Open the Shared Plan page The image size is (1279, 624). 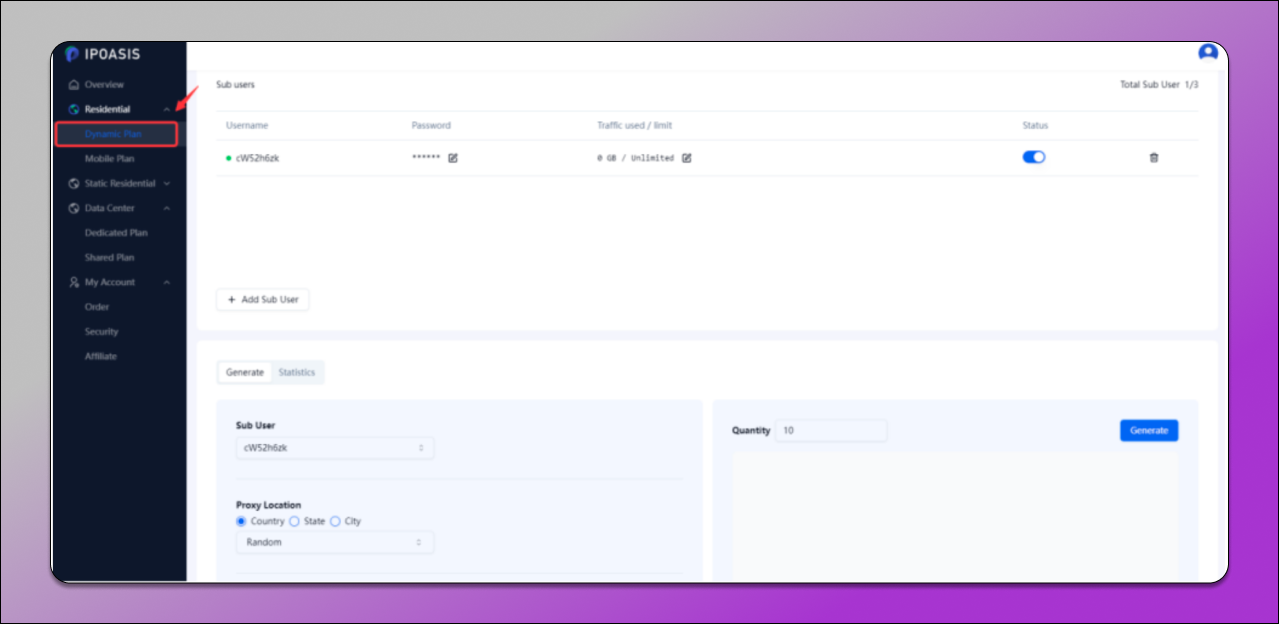tap(109, 258)
